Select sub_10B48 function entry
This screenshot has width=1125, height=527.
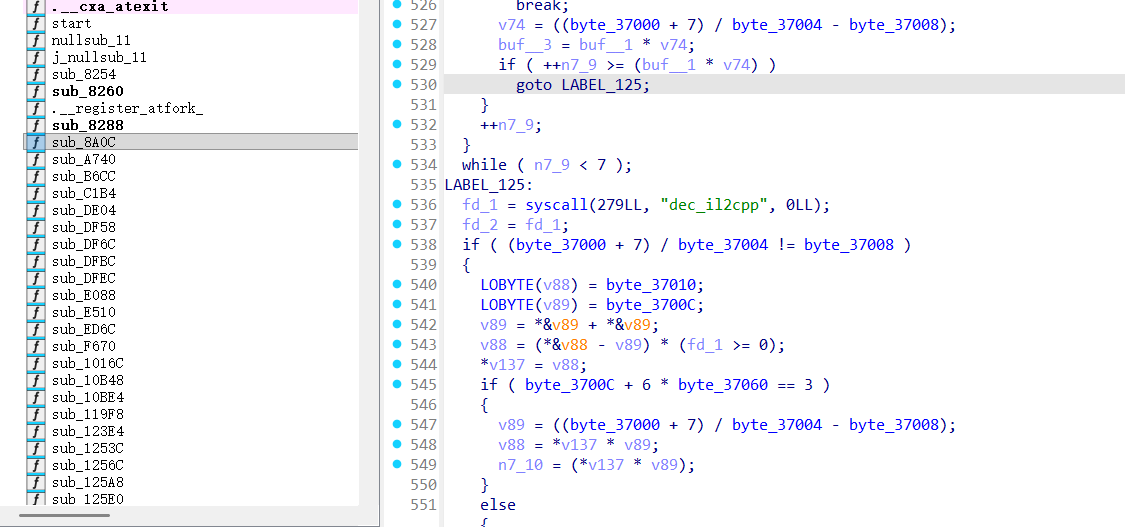88,380
